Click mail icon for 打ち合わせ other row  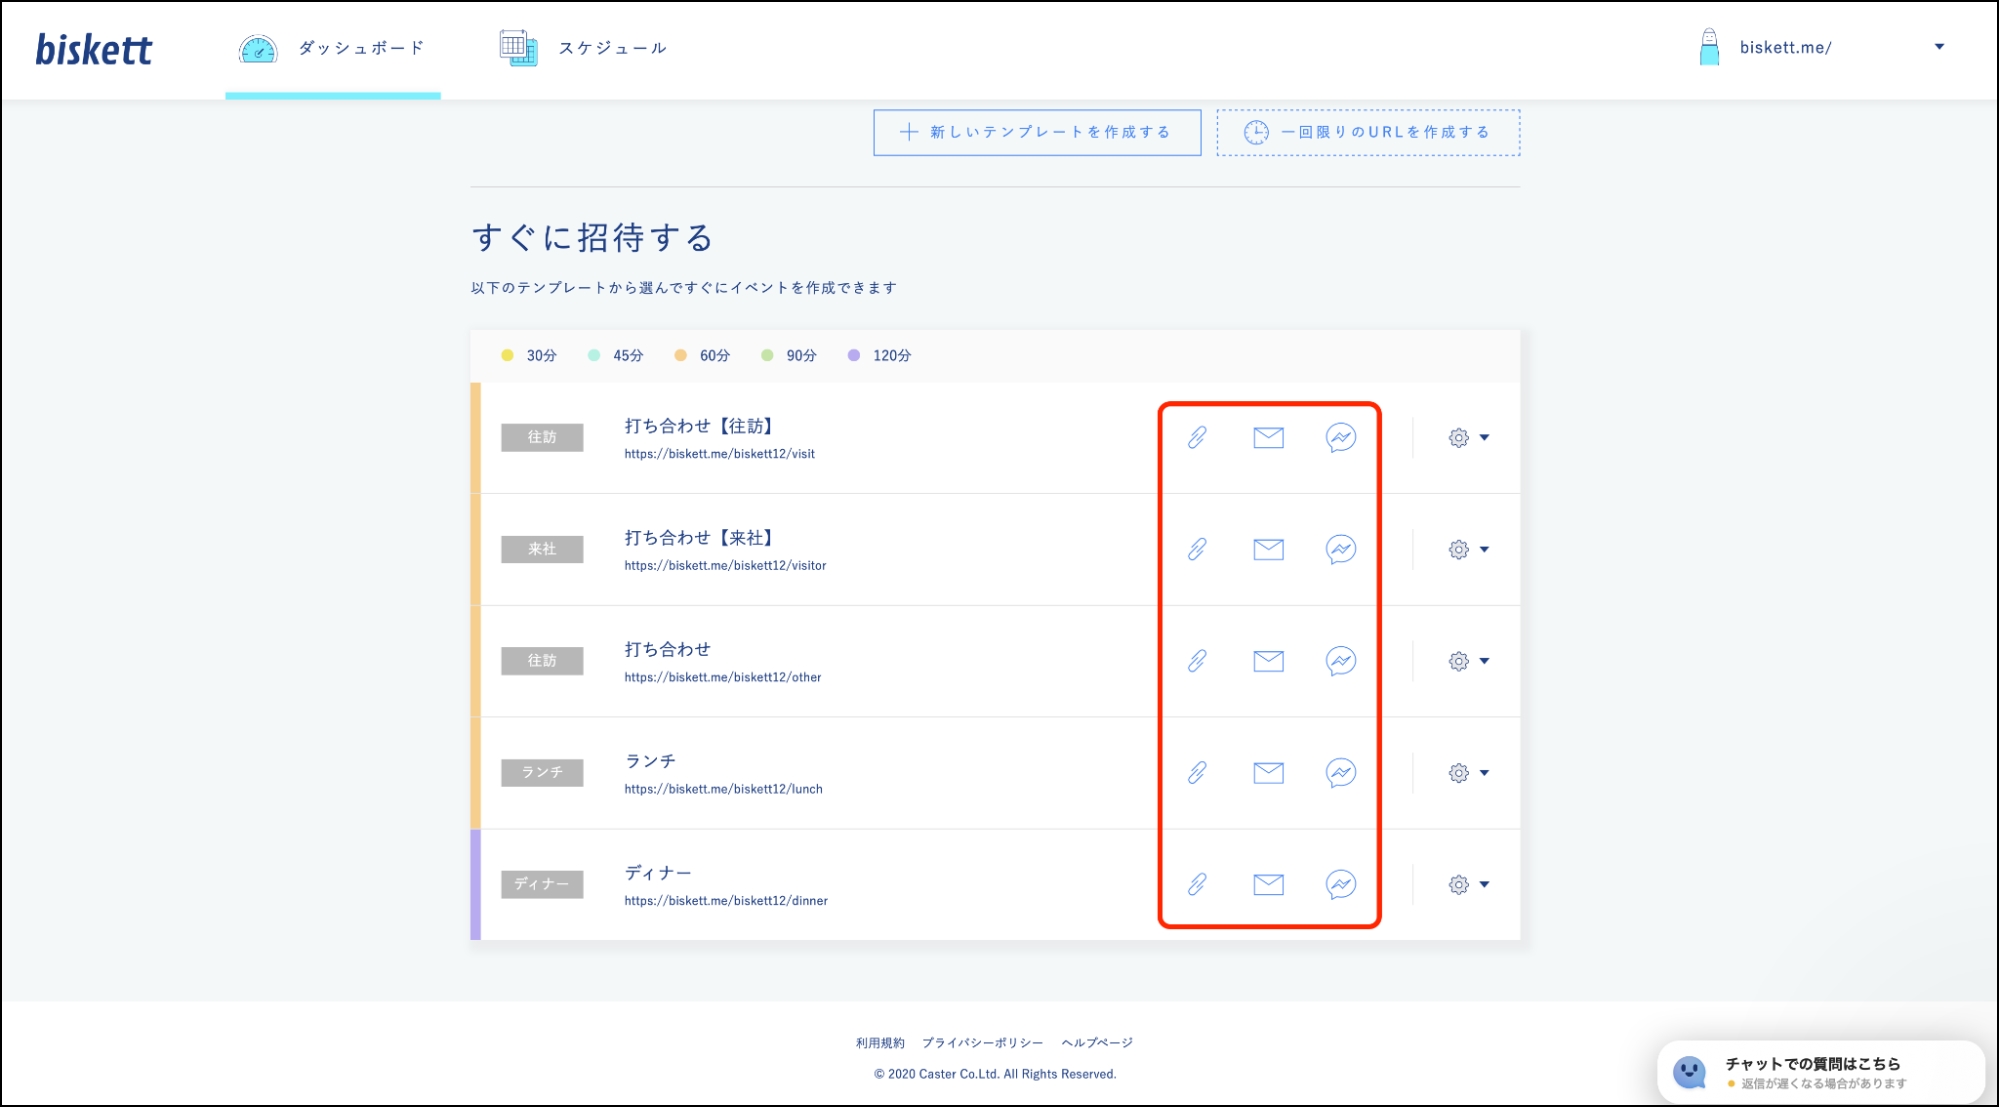click(1268, 661)
